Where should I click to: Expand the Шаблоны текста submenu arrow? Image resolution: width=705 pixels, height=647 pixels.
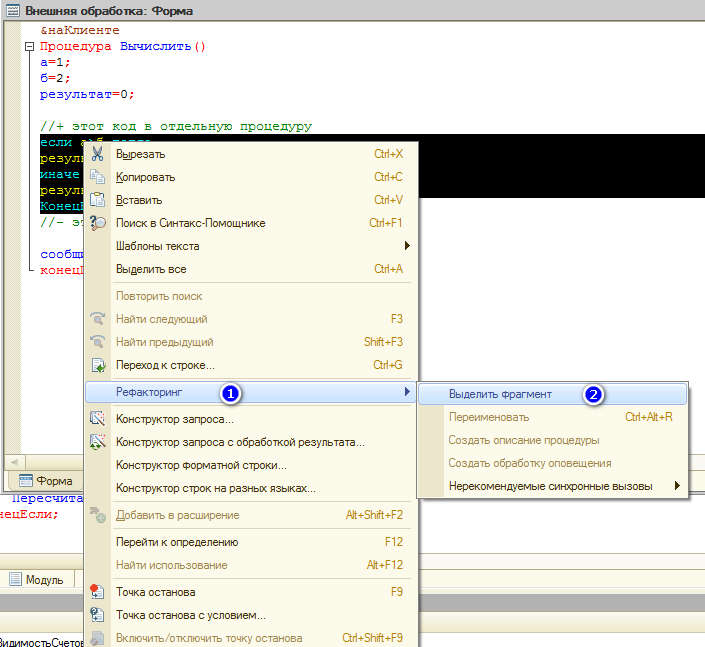click(406, 246)
